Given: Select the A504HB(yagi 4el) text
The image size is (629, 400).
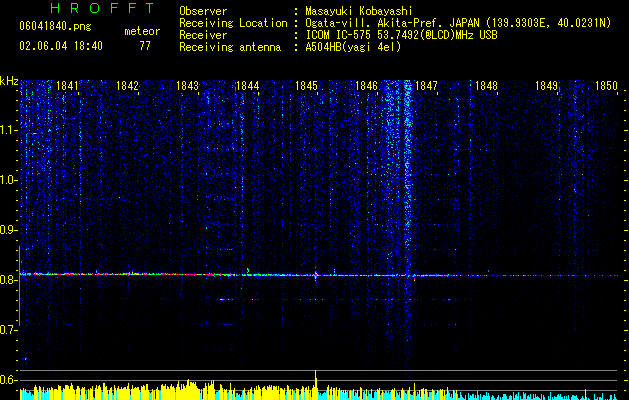Looking at the screenshot, I should pos(353,47).
